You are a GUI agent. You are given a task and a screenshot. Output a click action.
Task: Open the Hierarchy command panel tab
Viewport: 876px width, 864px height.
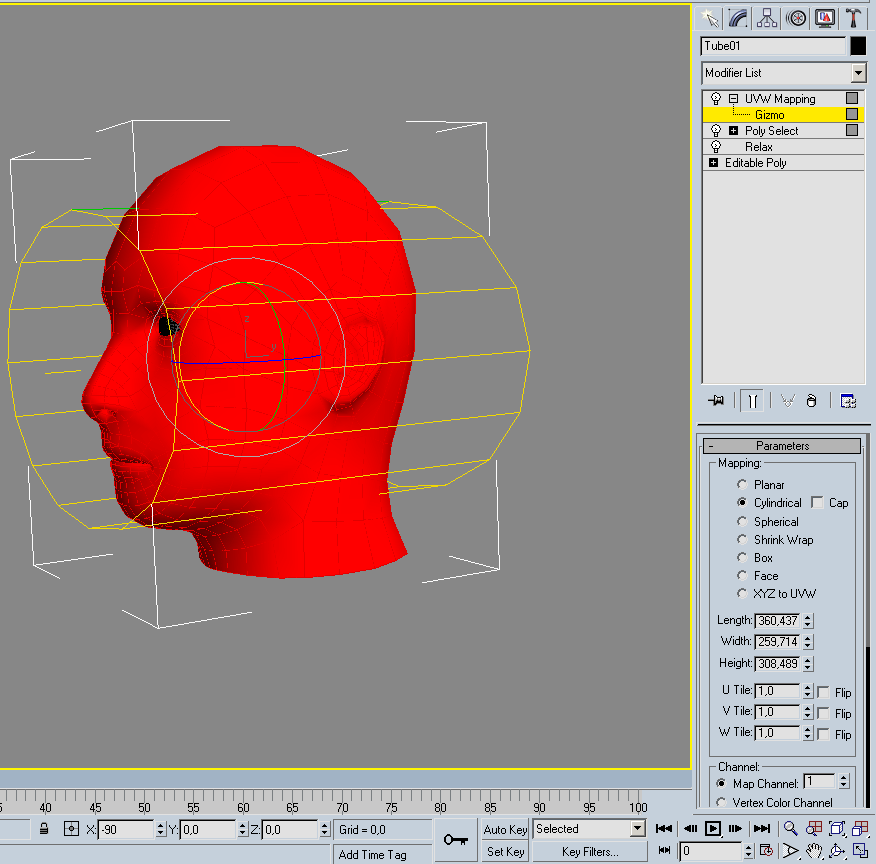tap(767, 18)
